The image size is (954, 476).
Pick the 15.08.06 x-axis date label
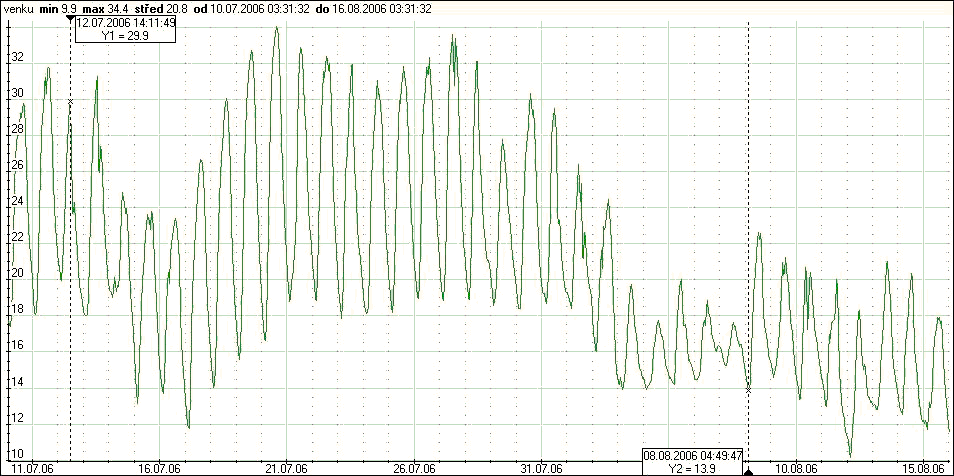[x=923, y=467]
